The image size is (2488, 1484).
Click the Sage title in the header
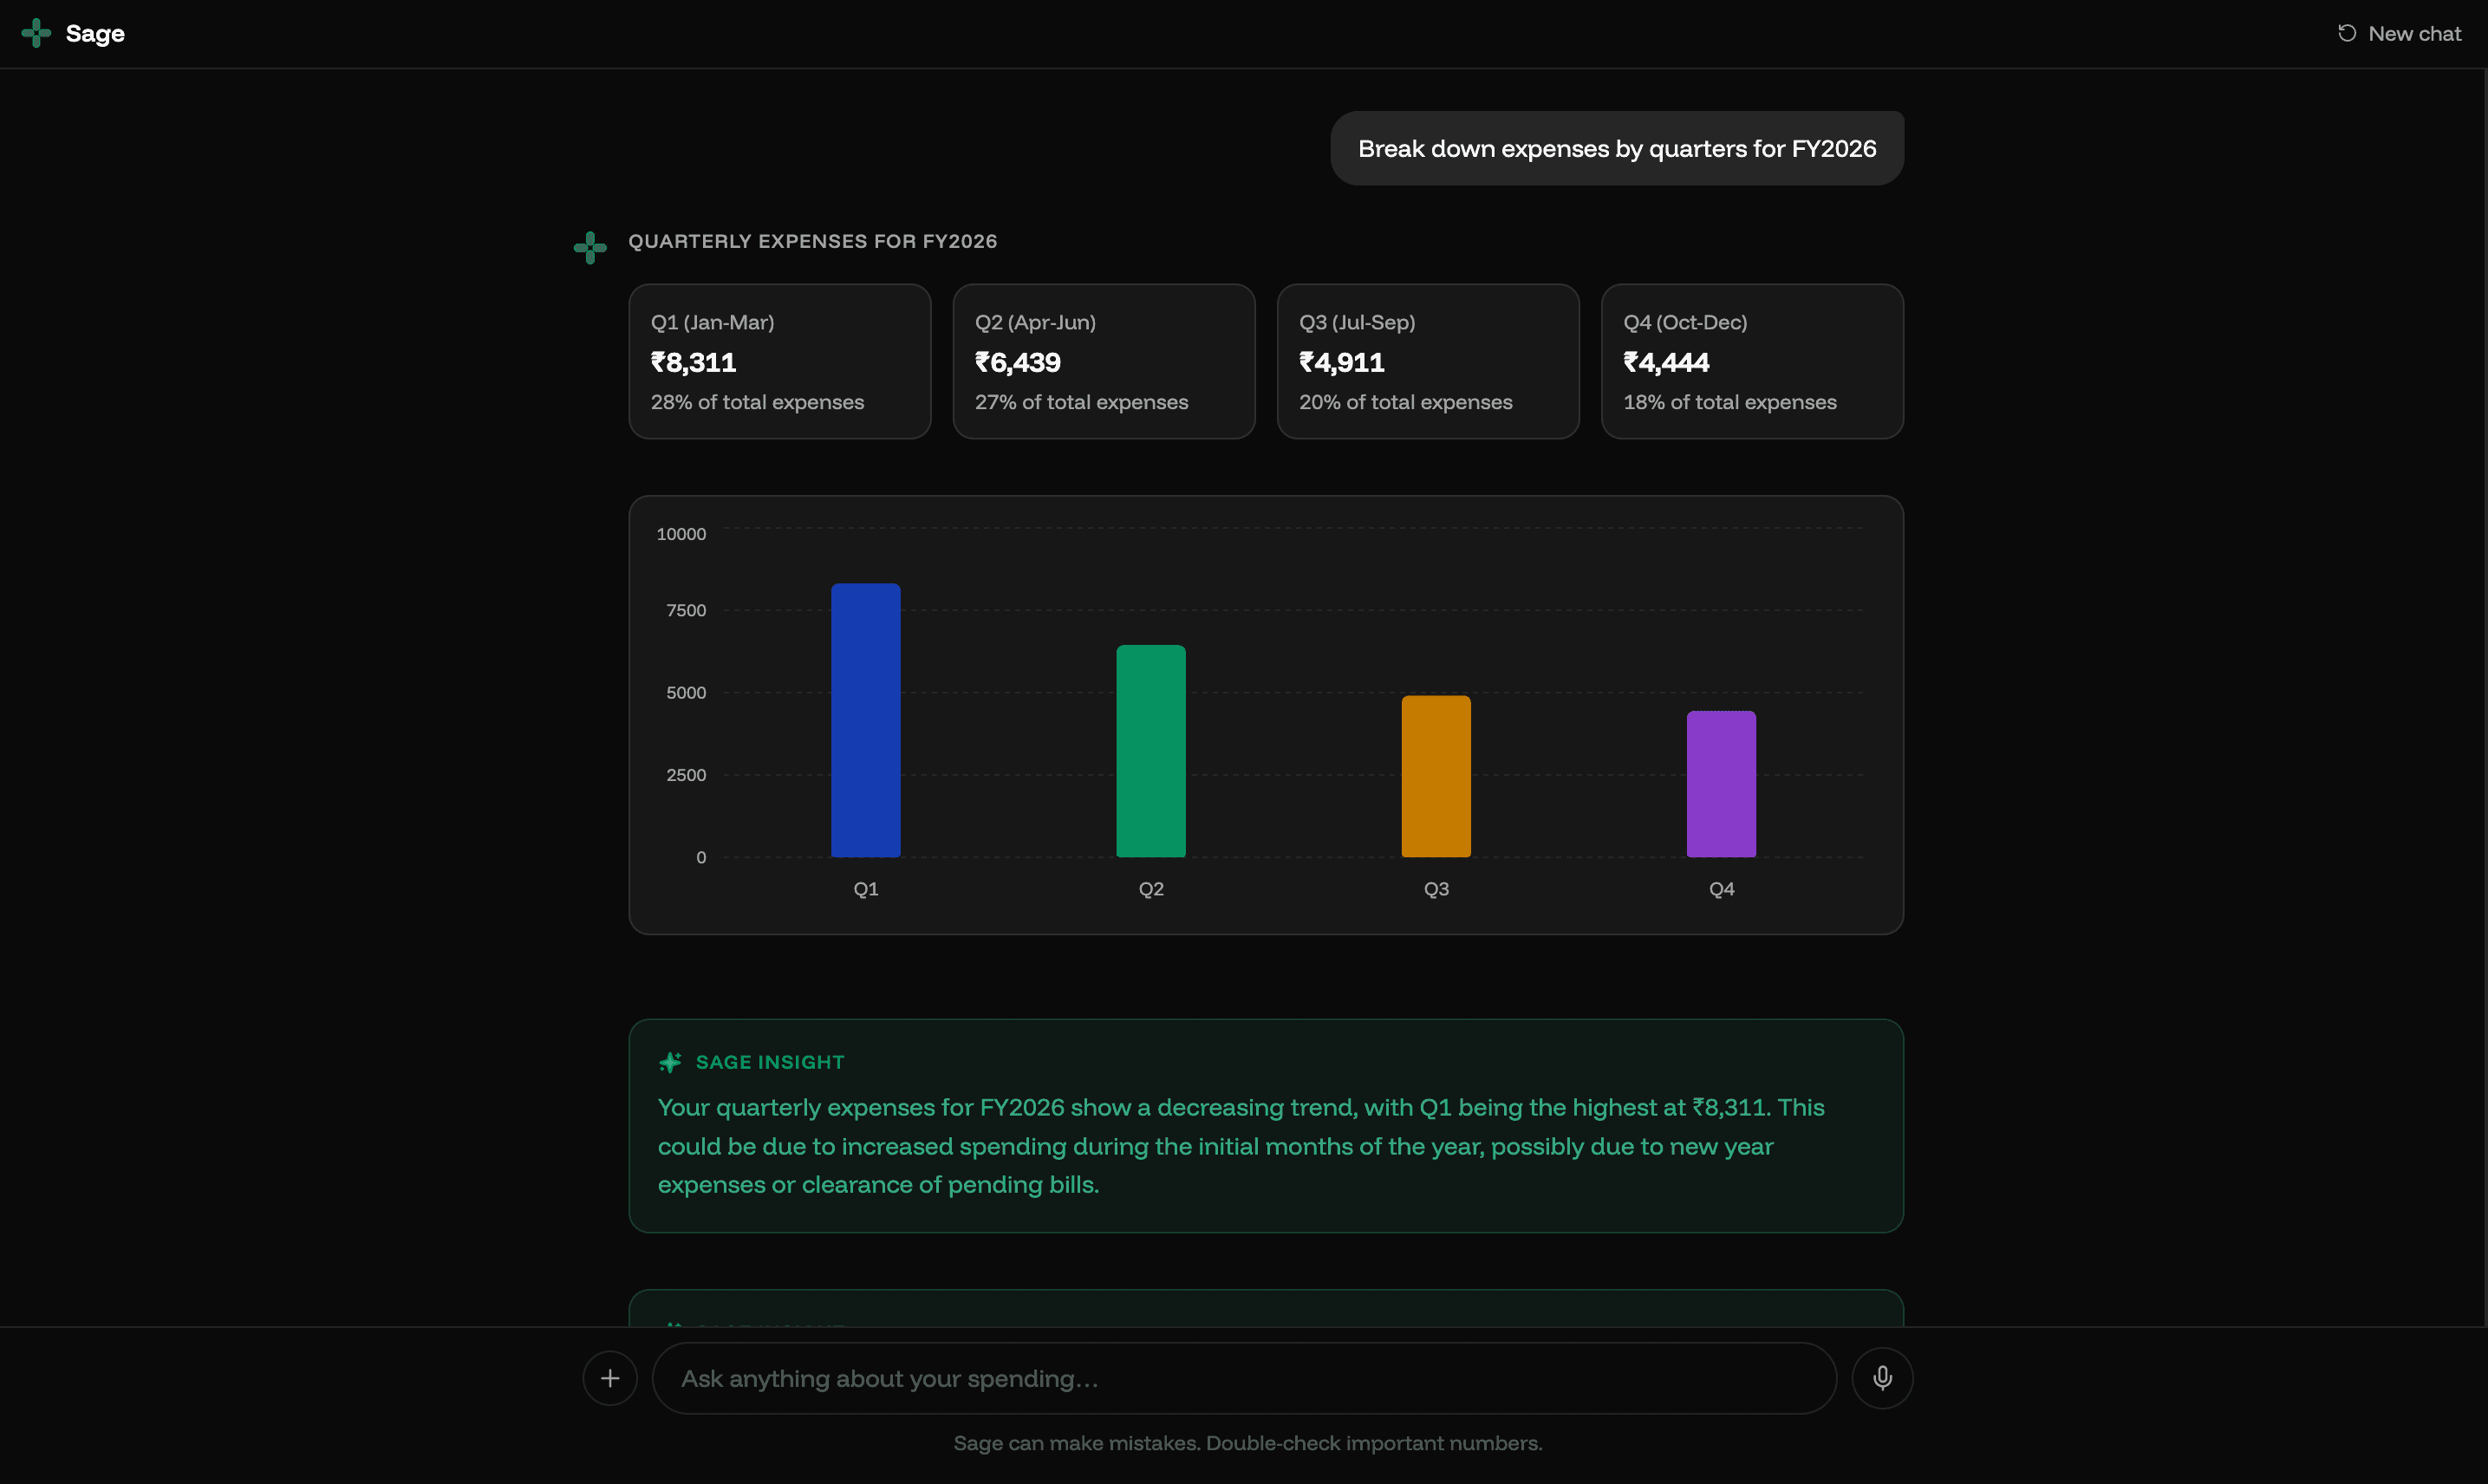(x=95, y=33)
